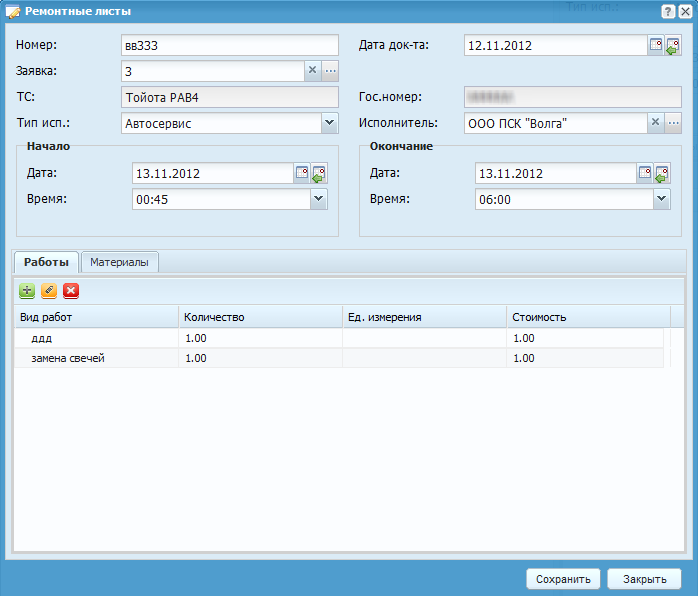The height and width of the screenshot is (596, 698).
Task: Sort by Ед. измерения column header
Action: tap(425, 317)
